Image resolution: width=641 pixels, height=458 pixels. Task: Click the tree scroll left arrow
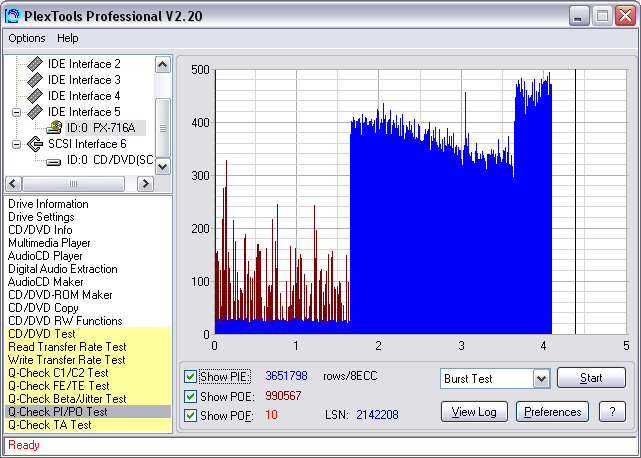click(13, 184)
